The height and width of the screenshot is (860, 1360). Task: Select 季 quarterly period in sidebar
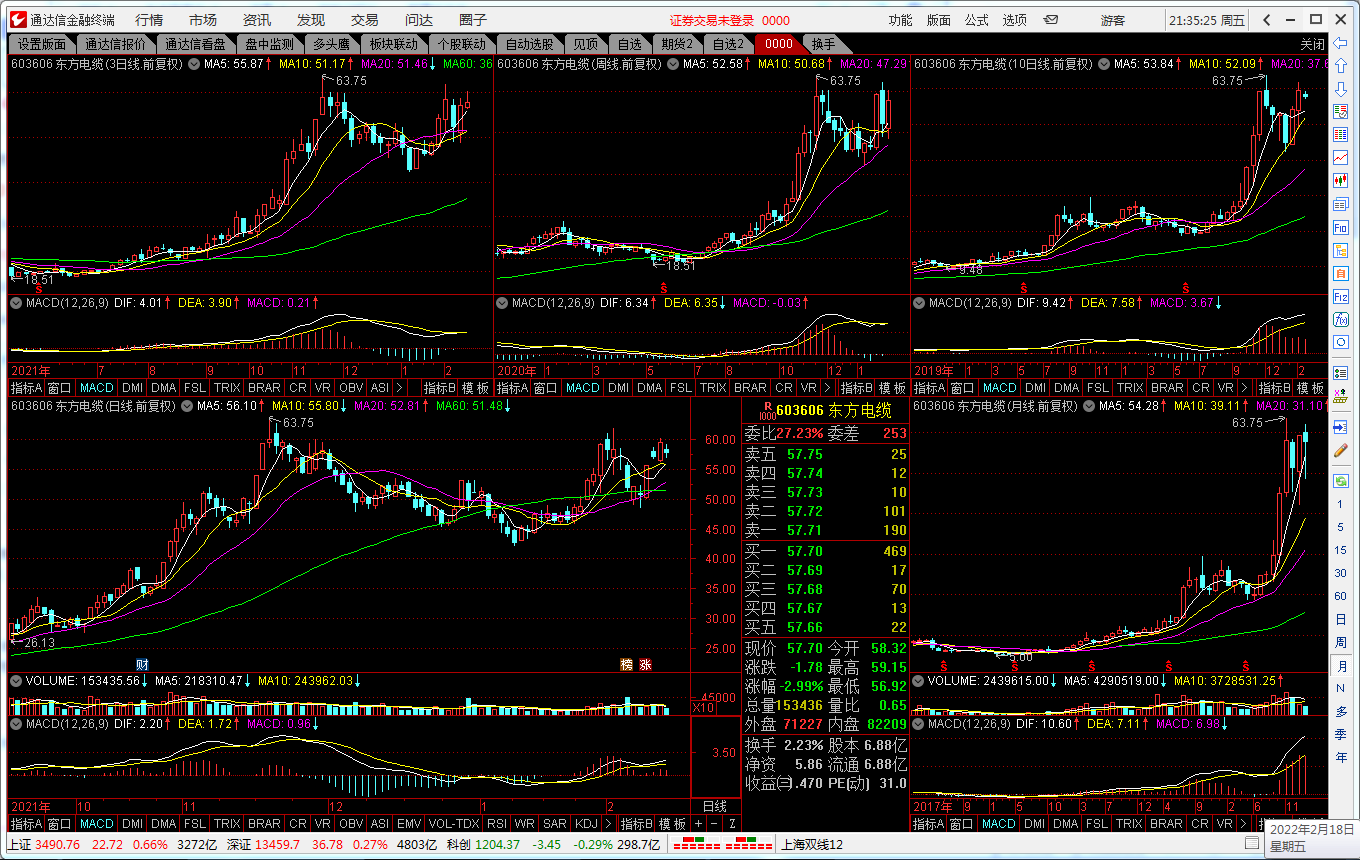click(x=1341, y=734)
